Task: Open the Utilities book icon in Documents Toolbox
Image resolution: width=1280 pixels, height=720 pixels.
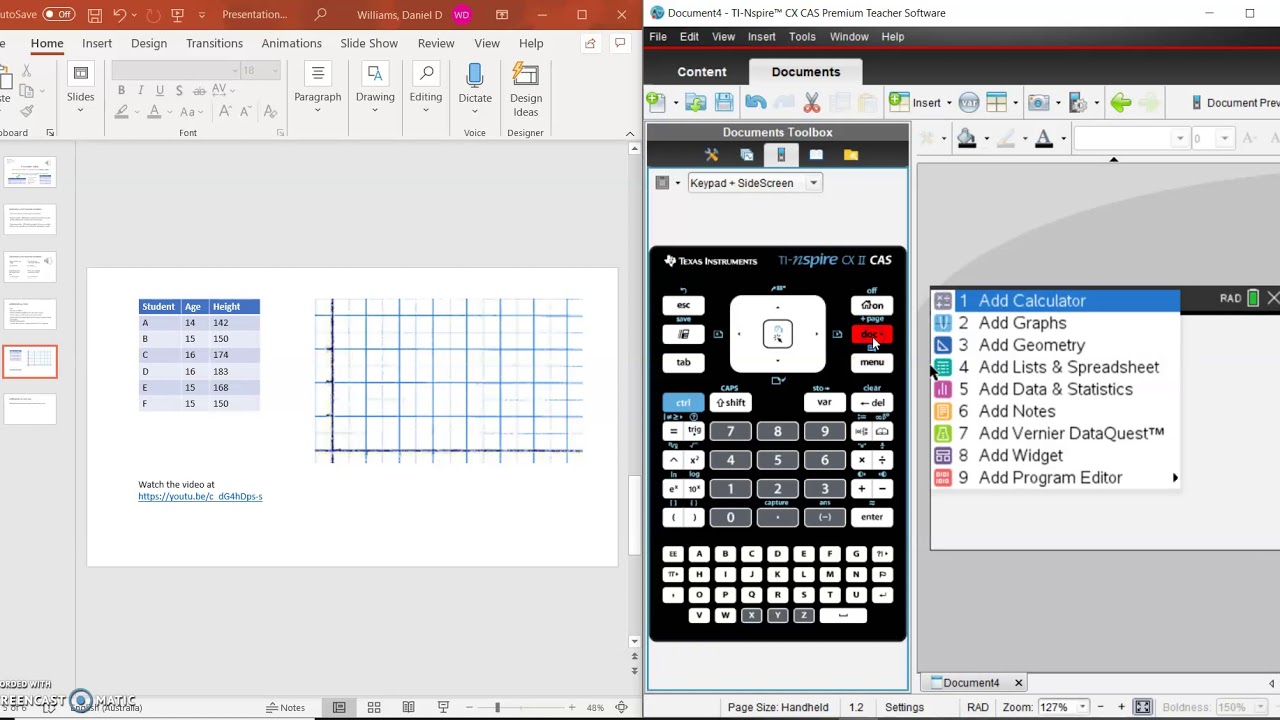Action: (816, 155)
